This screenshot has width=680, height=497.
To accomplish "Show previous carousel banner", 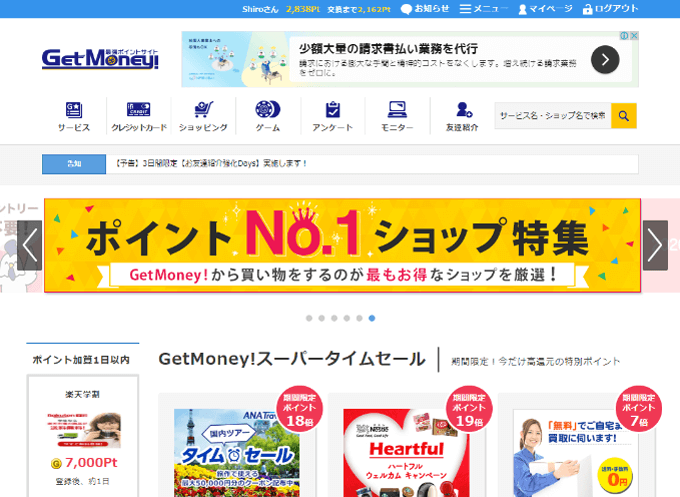I will point(29,245).
